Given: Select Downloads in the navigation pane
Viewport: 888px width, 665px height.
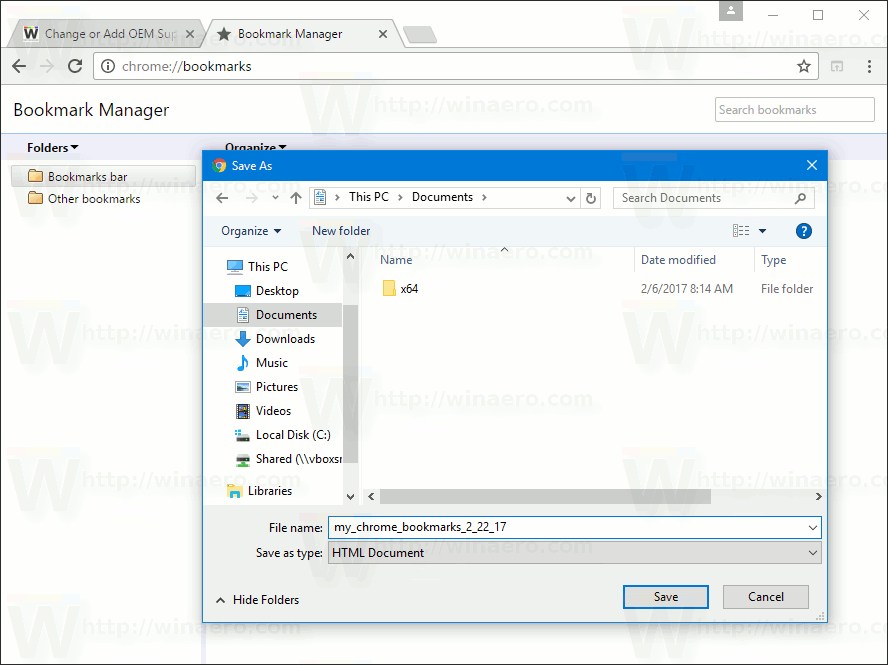Looking at the screenshot, I should (x=284, y=338).
